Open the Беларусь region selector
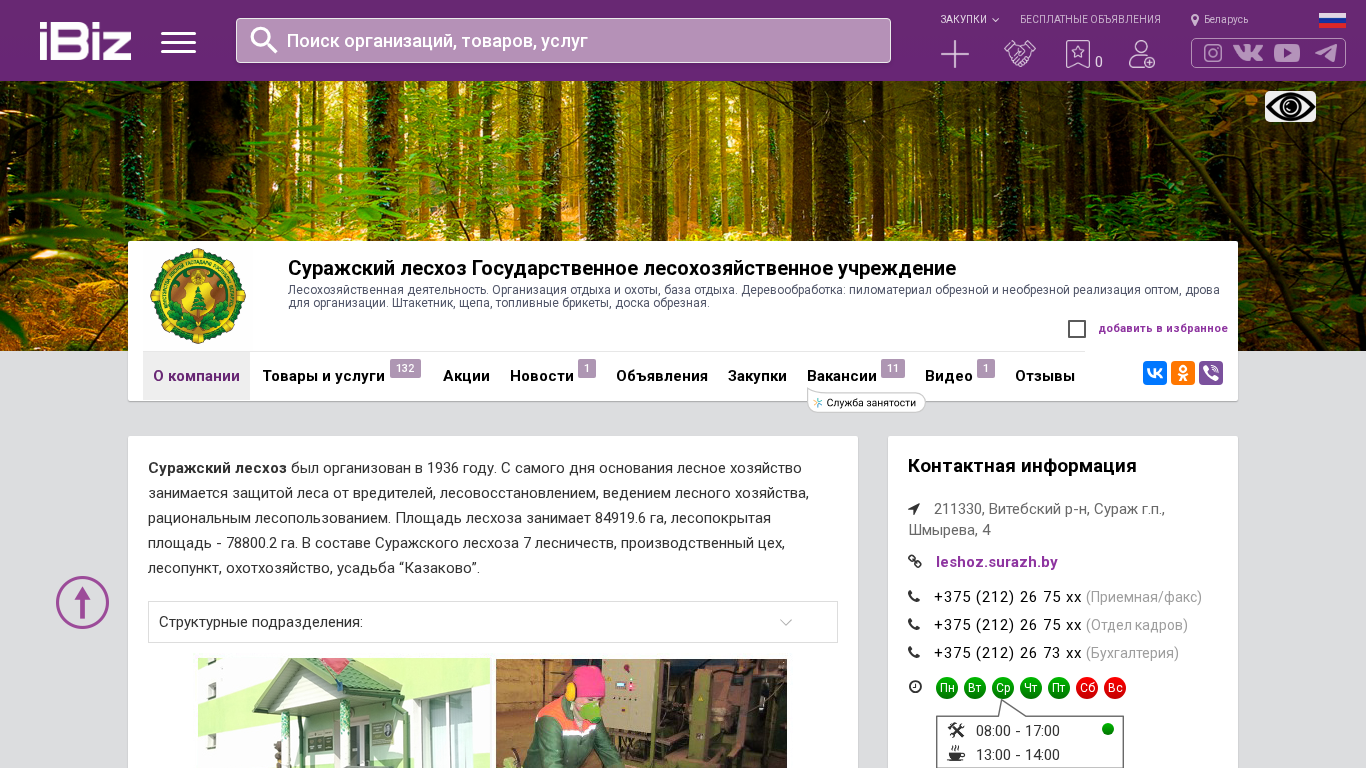This screenshot has width=1366, height=768. tap(1220, 20)
